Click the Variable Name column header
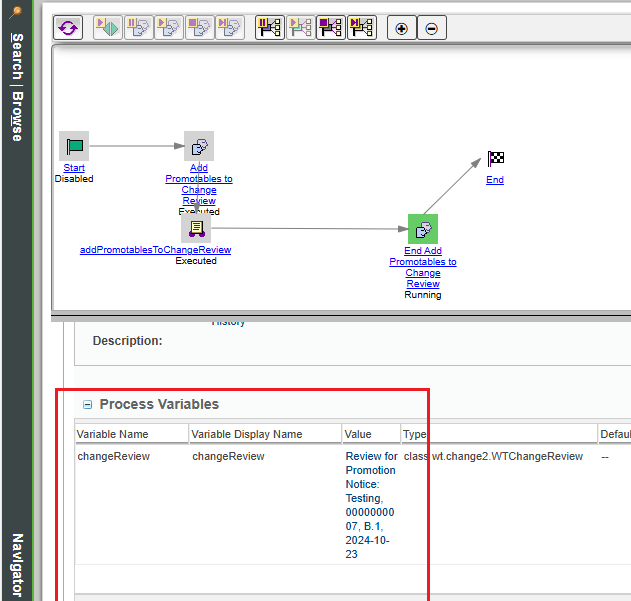 coord(113,434)
